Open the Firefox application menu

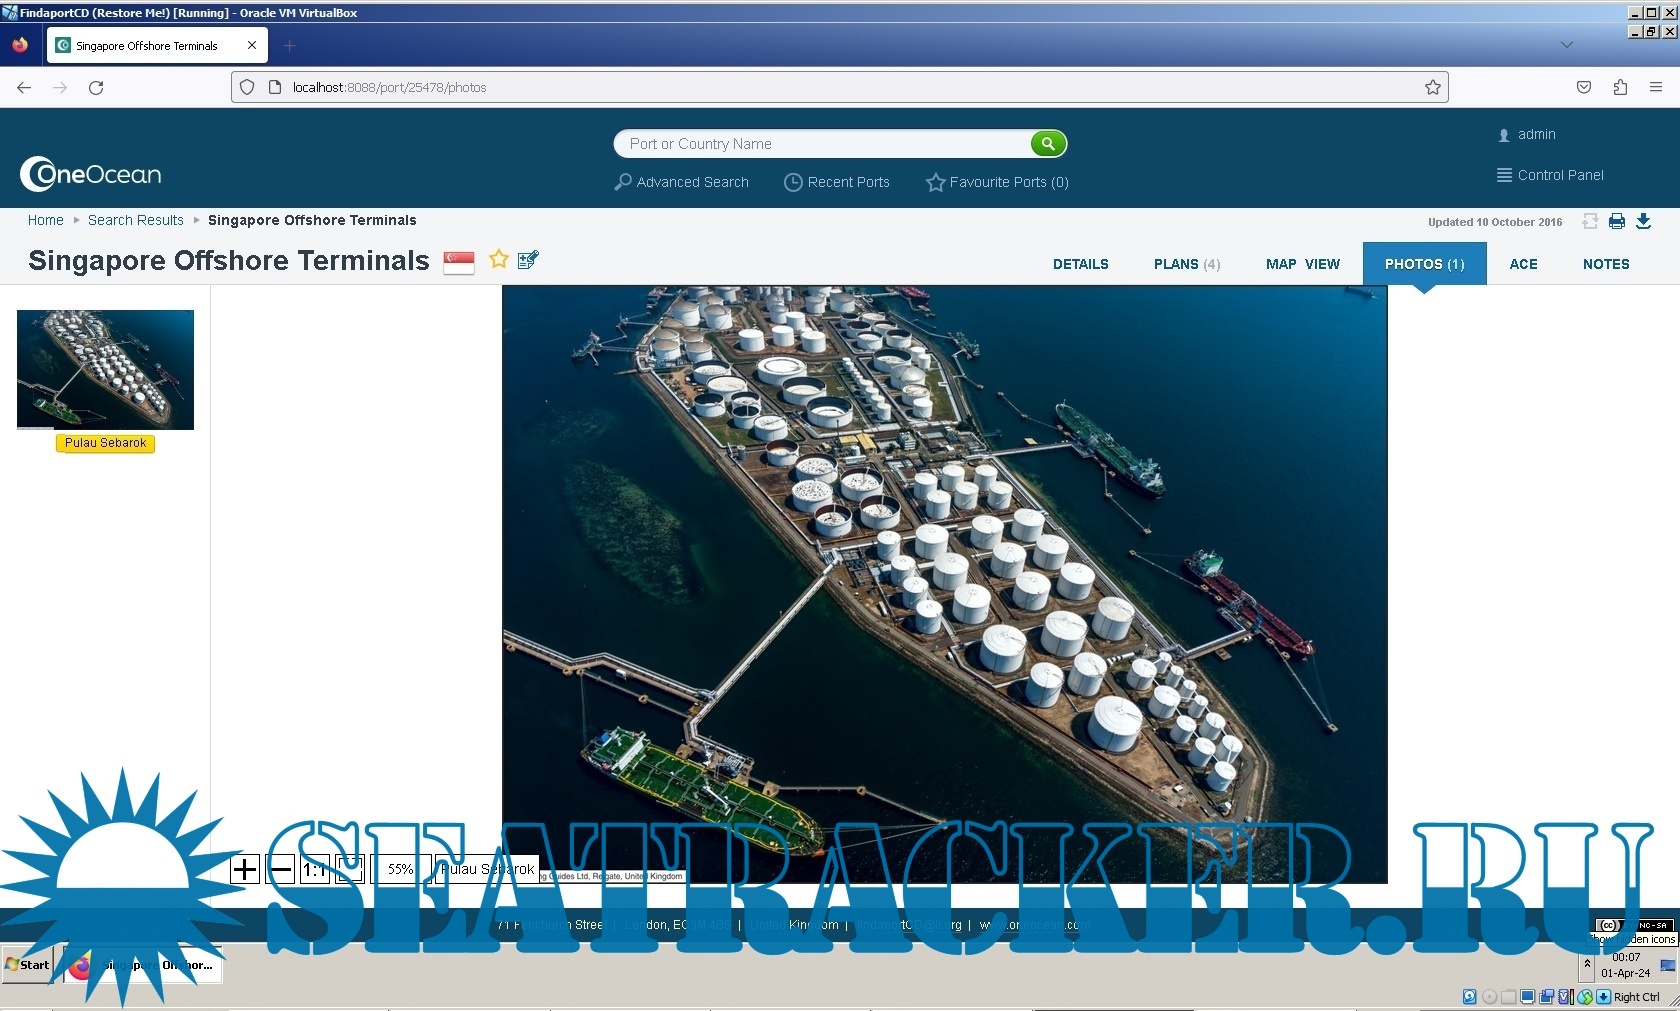[1656, 87]
